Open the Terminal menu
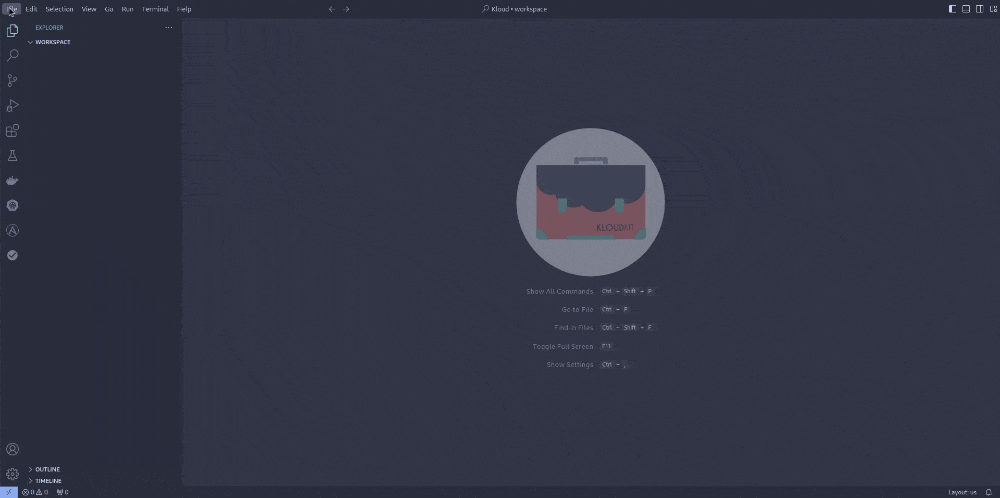 point(155,9)
